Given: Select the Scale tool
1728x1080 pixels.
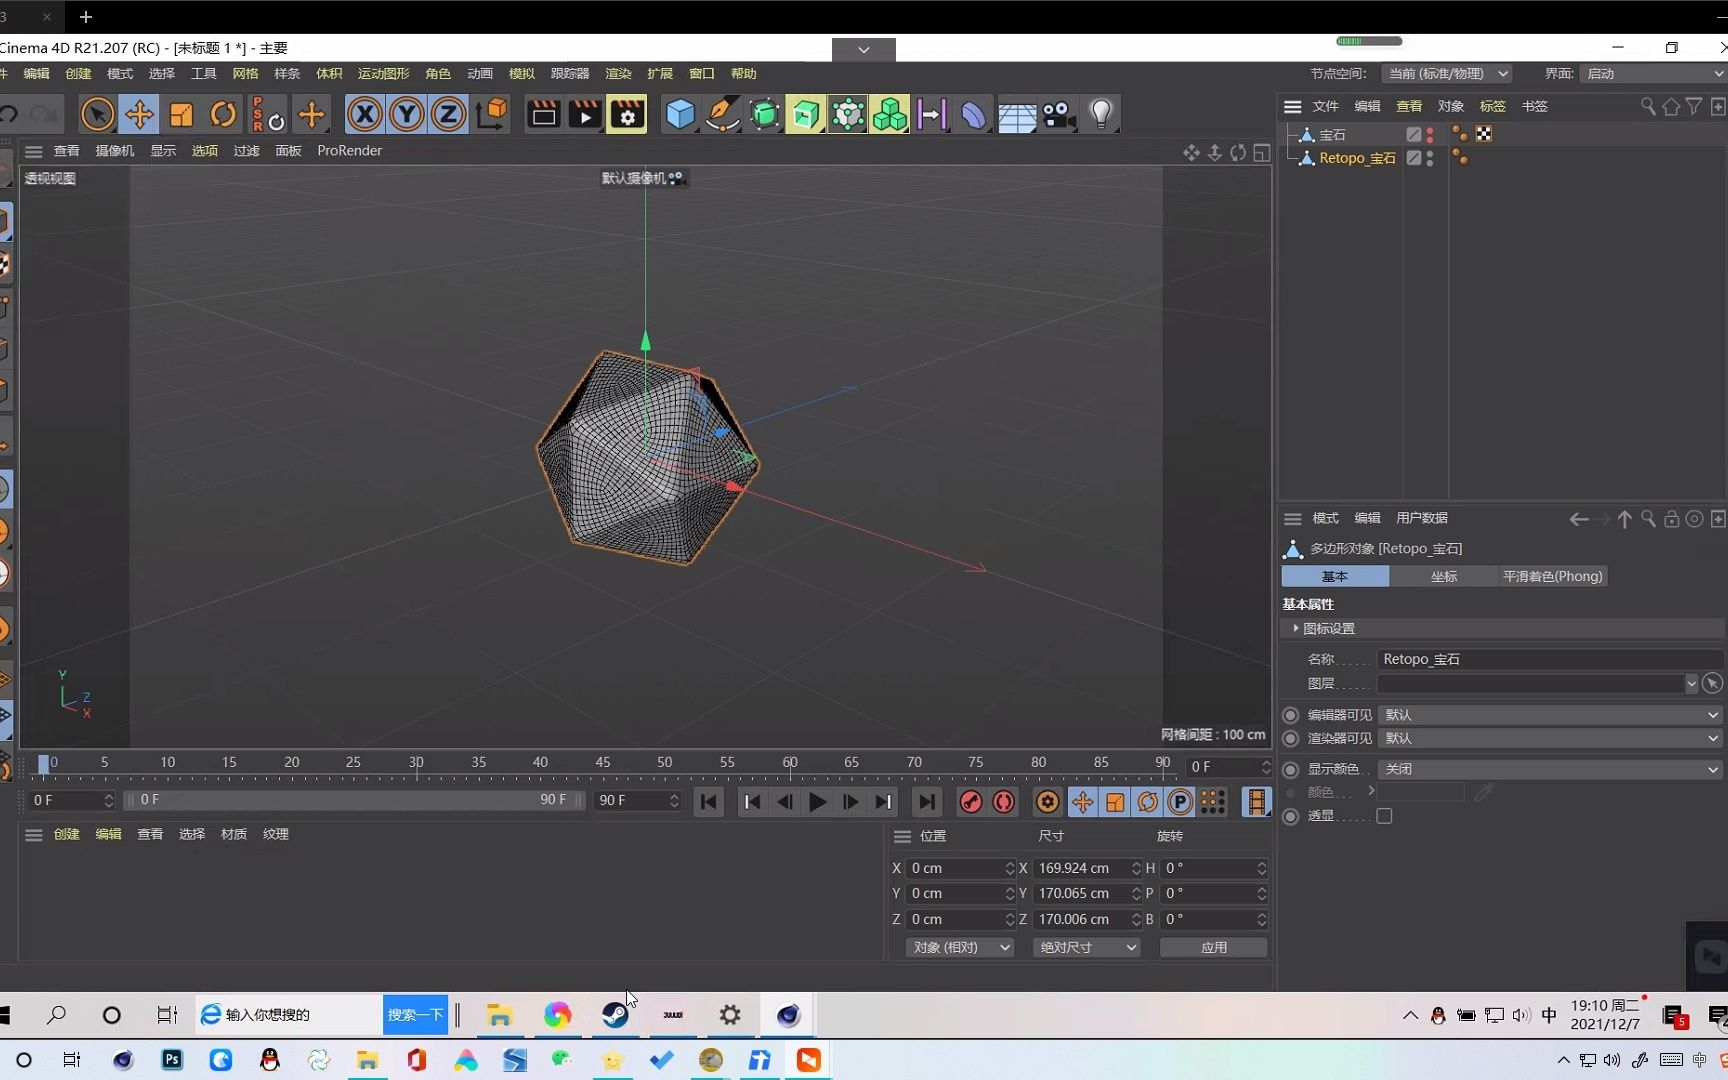Looking at the screenshot, I should coord(181,115).
